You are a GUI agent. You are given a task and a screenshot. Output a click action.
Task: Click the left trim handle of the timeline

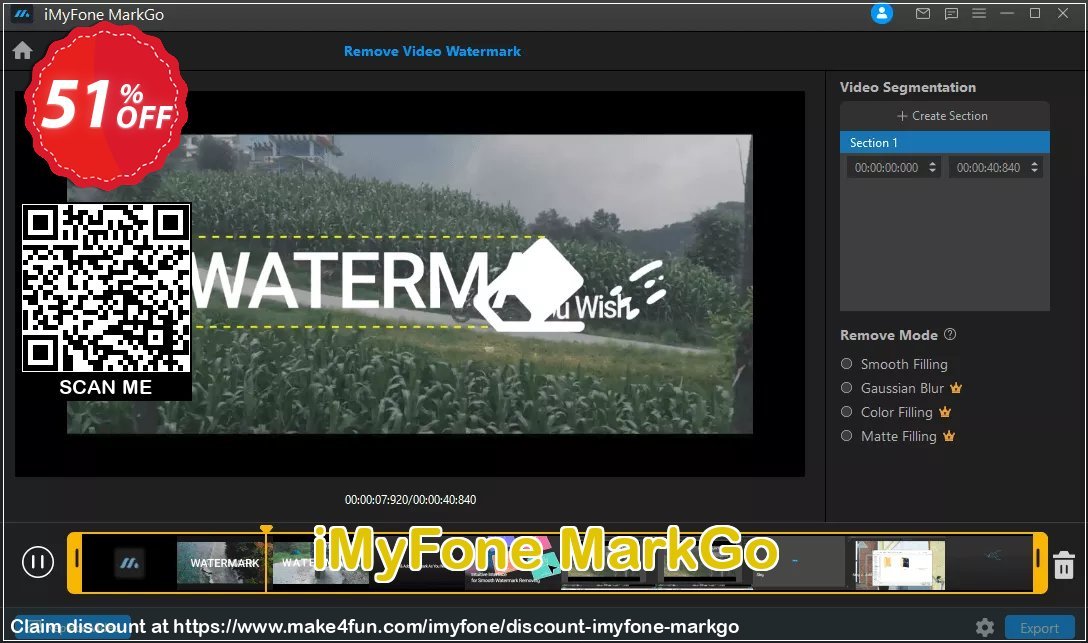(75, 563)
